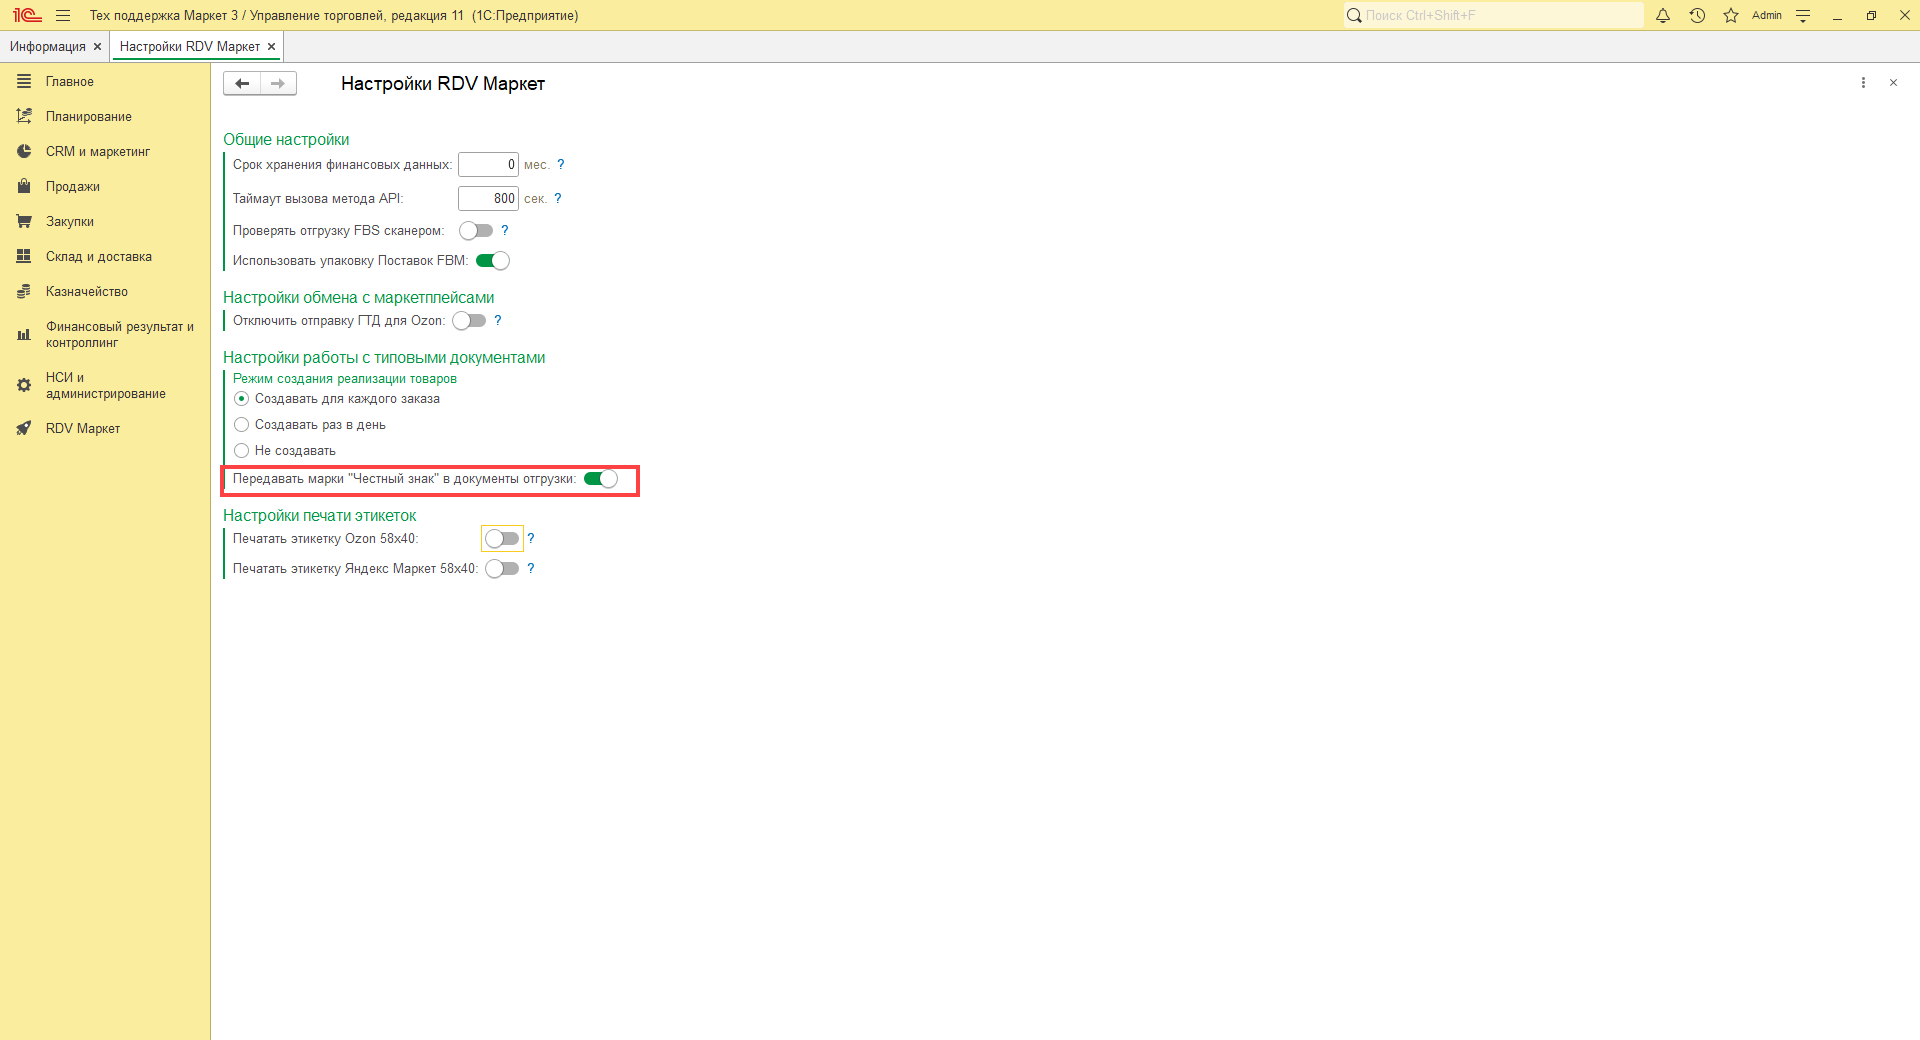Click the Главное section icon
Viewport: 1920px width, 1040px height.
pos(24,81)
